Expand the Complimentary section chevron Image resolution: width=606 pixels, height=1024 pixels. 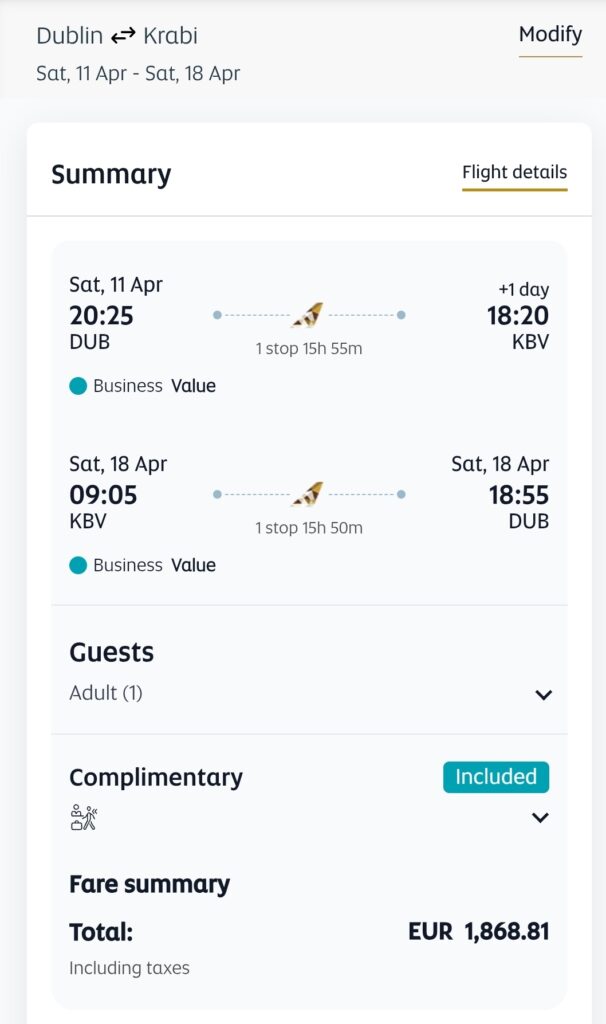tap(540, 818)
